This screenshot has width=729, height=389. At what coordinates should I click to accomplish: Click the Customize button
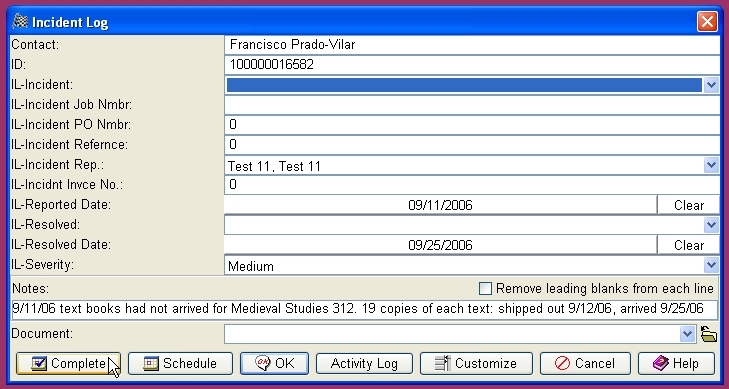[x=476, y=363]
